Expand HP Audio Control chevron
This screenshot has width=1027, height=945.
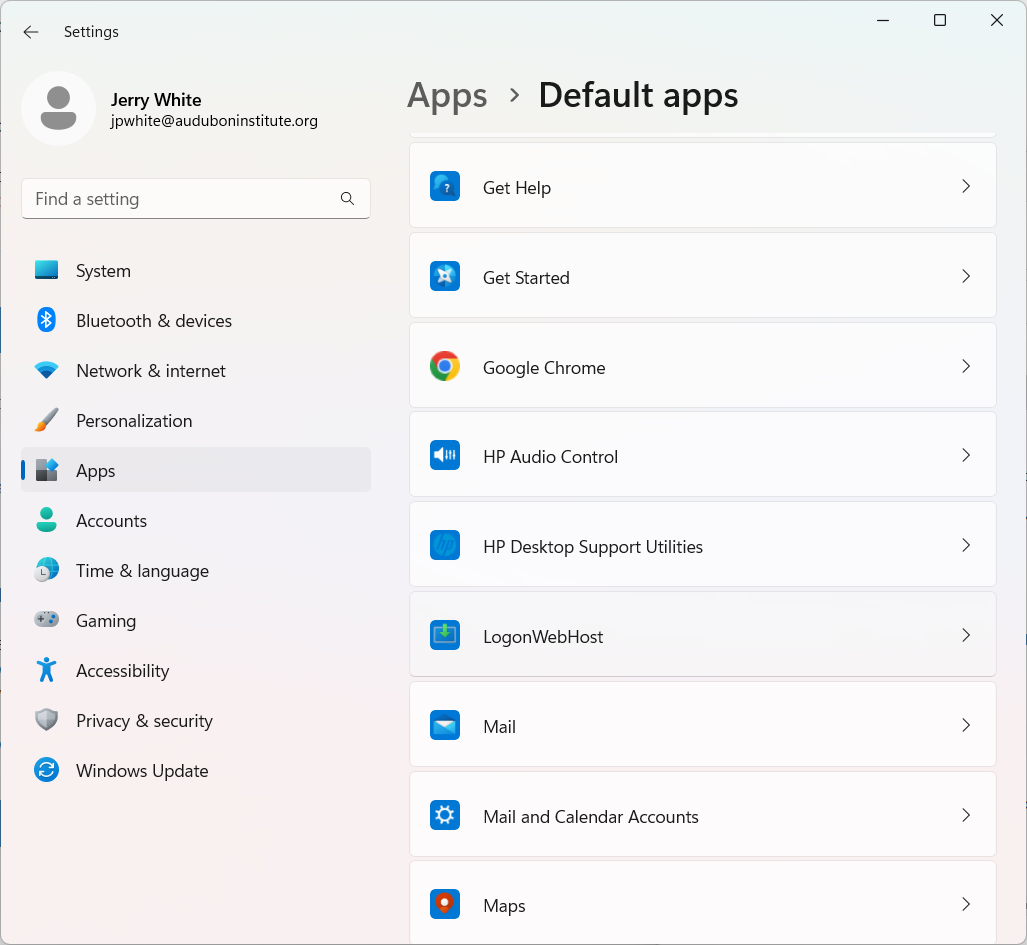pyautogui.click(x=966, y=455)
